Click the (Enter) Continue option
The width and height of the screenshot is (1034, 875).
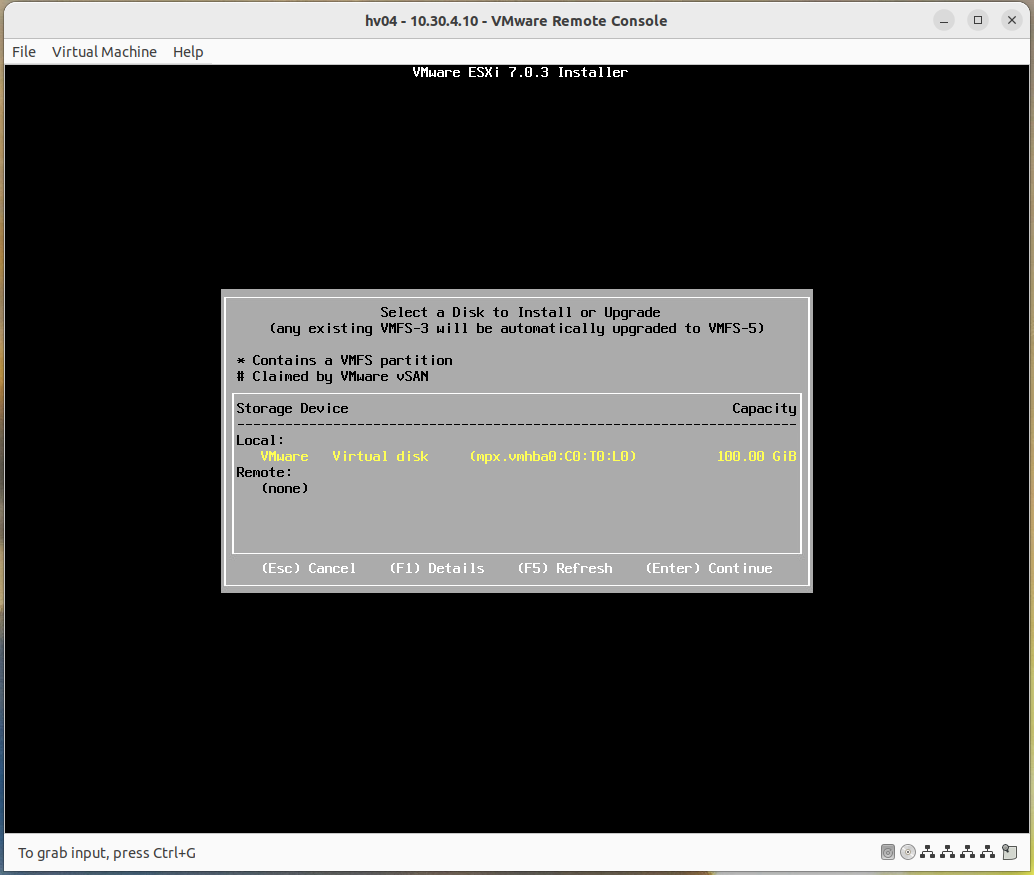point(708,568)
